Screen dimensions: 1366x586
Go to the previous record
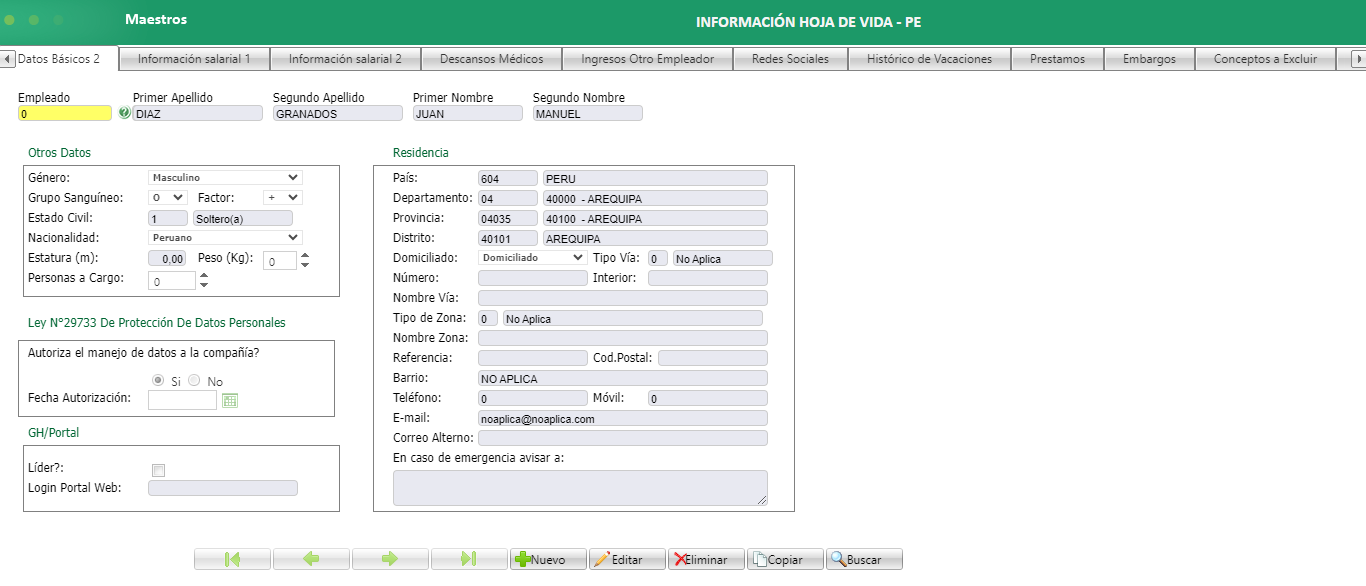(x=311, y=558)
